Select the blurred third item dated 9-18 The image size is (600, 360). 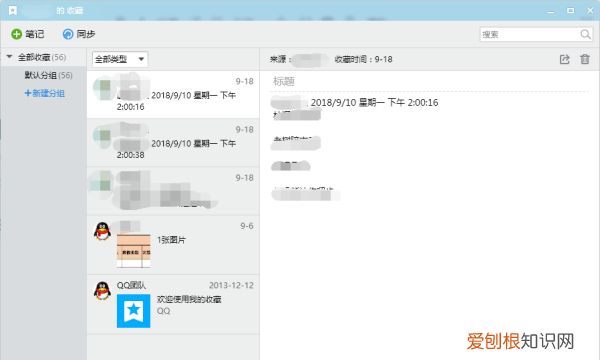tap(173, 191)
